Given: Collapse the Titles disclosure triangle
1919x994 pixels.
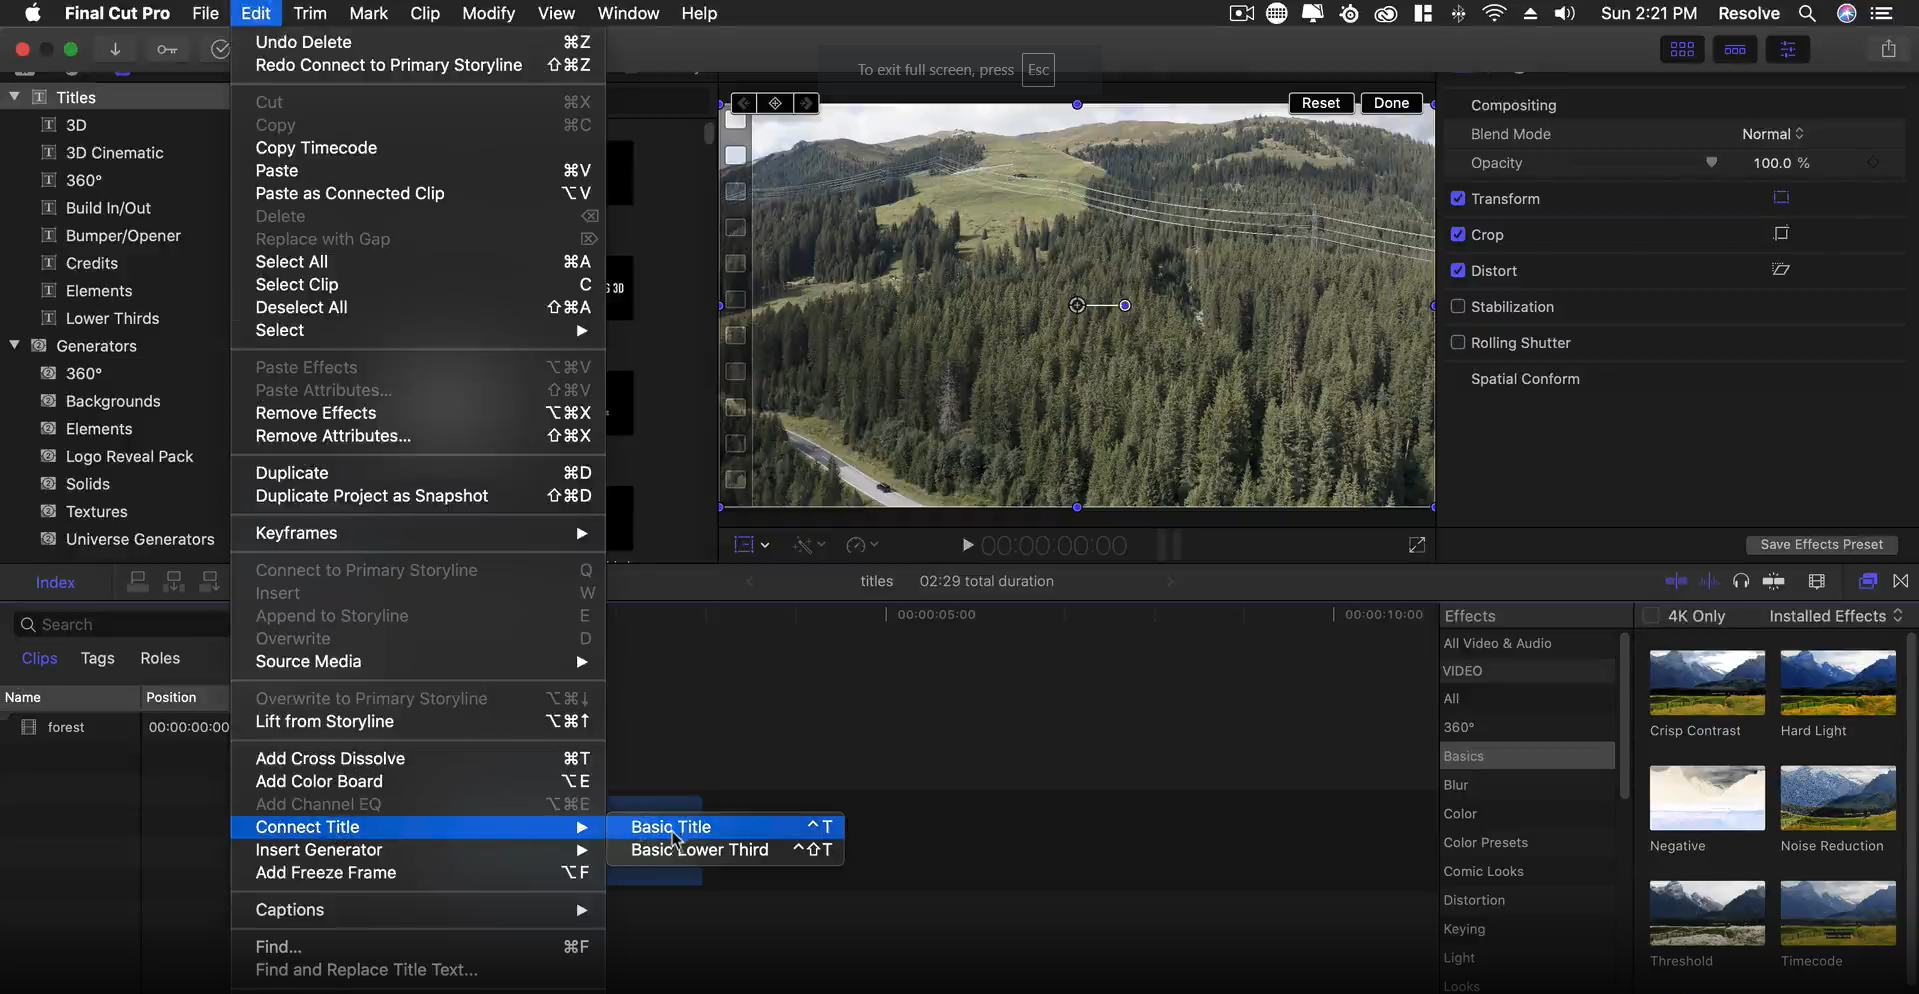Looking at the screenshot, I should click(x=14, y=97).
